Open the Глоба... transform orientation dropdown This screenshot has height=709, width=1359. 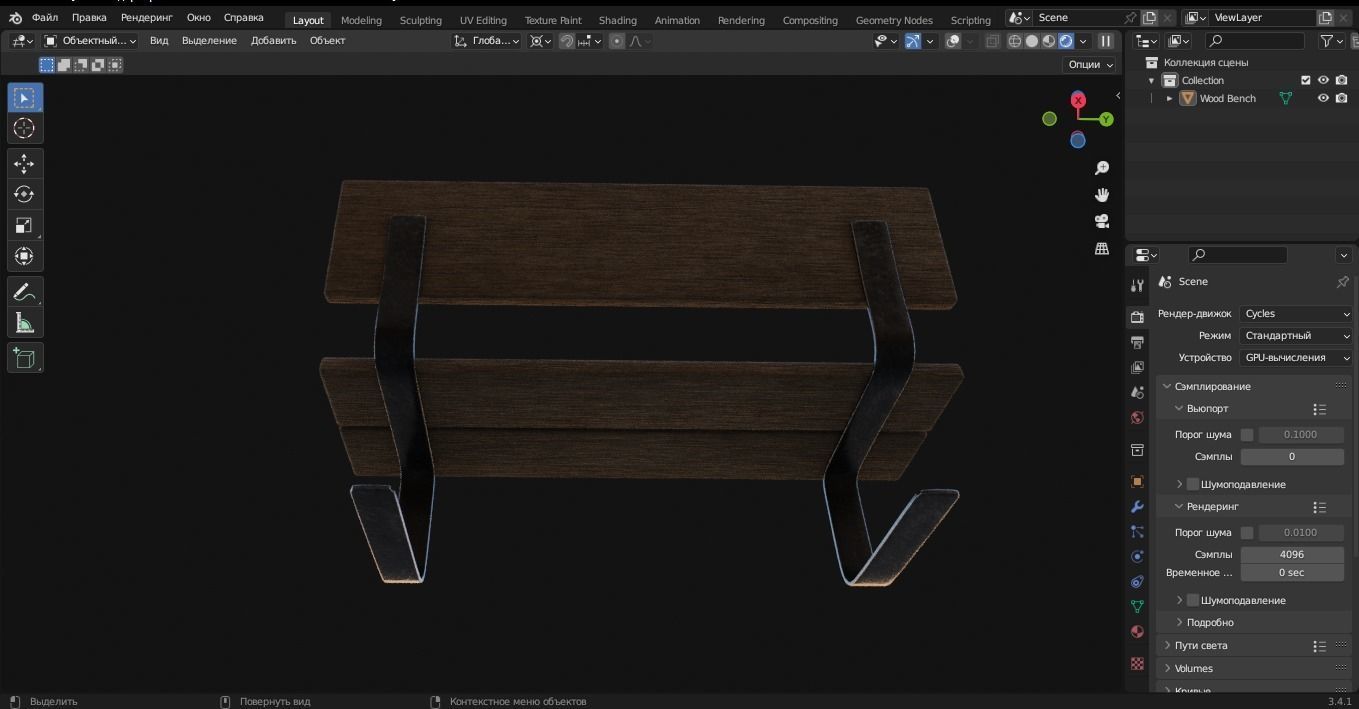pyautogui.click(x=486, y=41)
